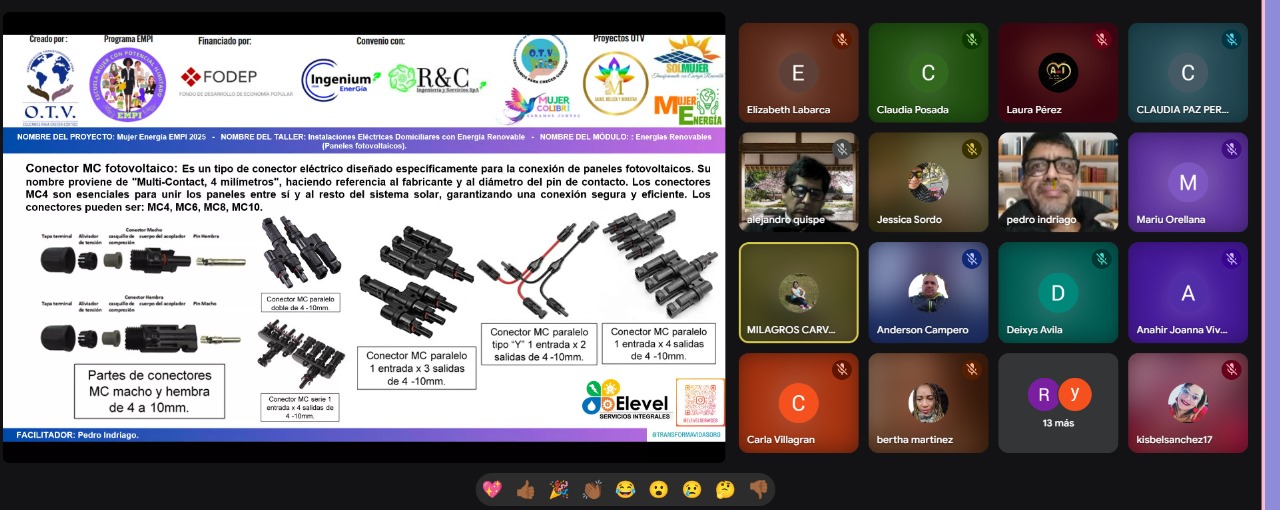Send the laughing with tears emoji

click(x=625, y=489)
